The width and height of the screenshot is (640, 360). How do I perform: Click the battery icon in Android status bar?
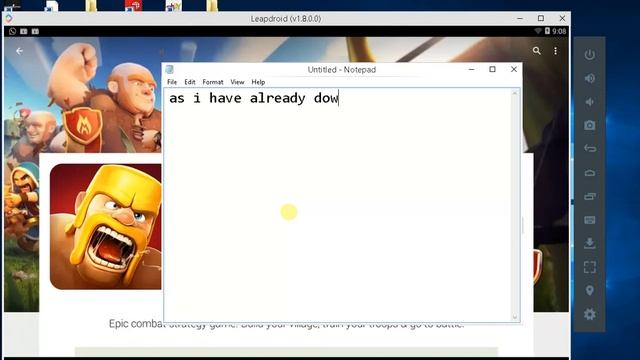pos(547,31)
